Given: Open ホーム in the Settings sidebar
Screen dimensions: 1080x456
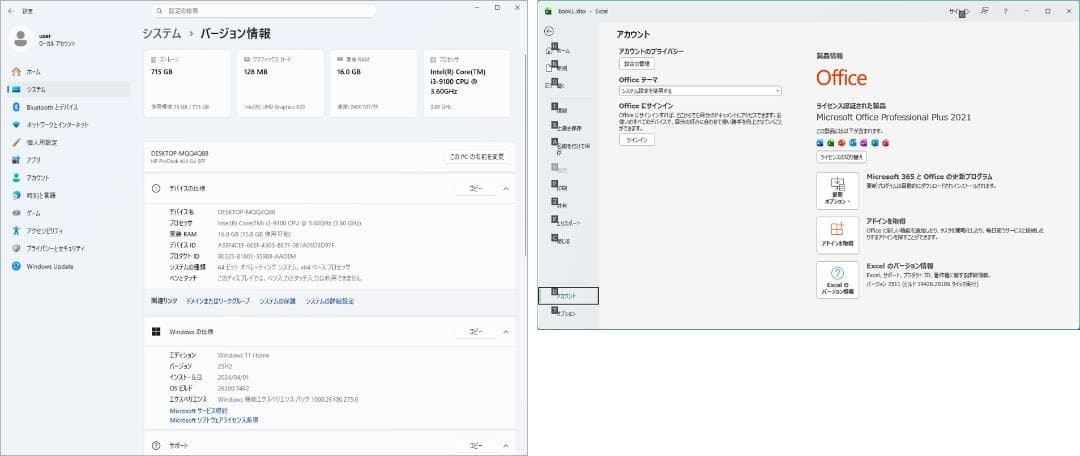Looking at the screenshot, I should click(x=68, y=72).
